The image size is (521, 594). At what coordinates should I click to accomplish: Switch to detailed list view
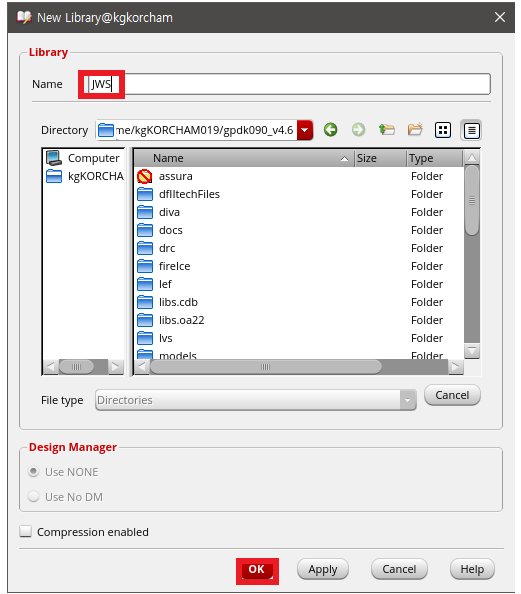tap(471, 131)
